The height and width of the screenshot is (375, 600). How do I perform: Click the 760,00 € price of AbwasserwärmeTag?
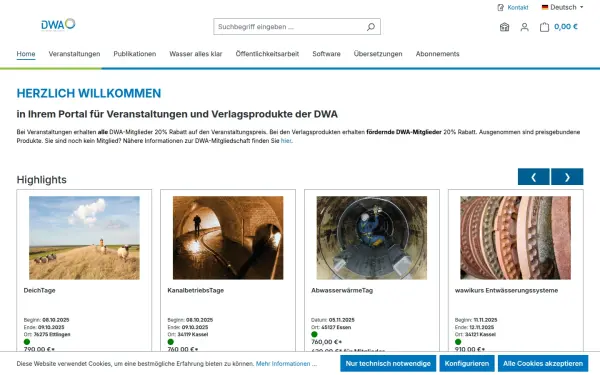[326, 342]
